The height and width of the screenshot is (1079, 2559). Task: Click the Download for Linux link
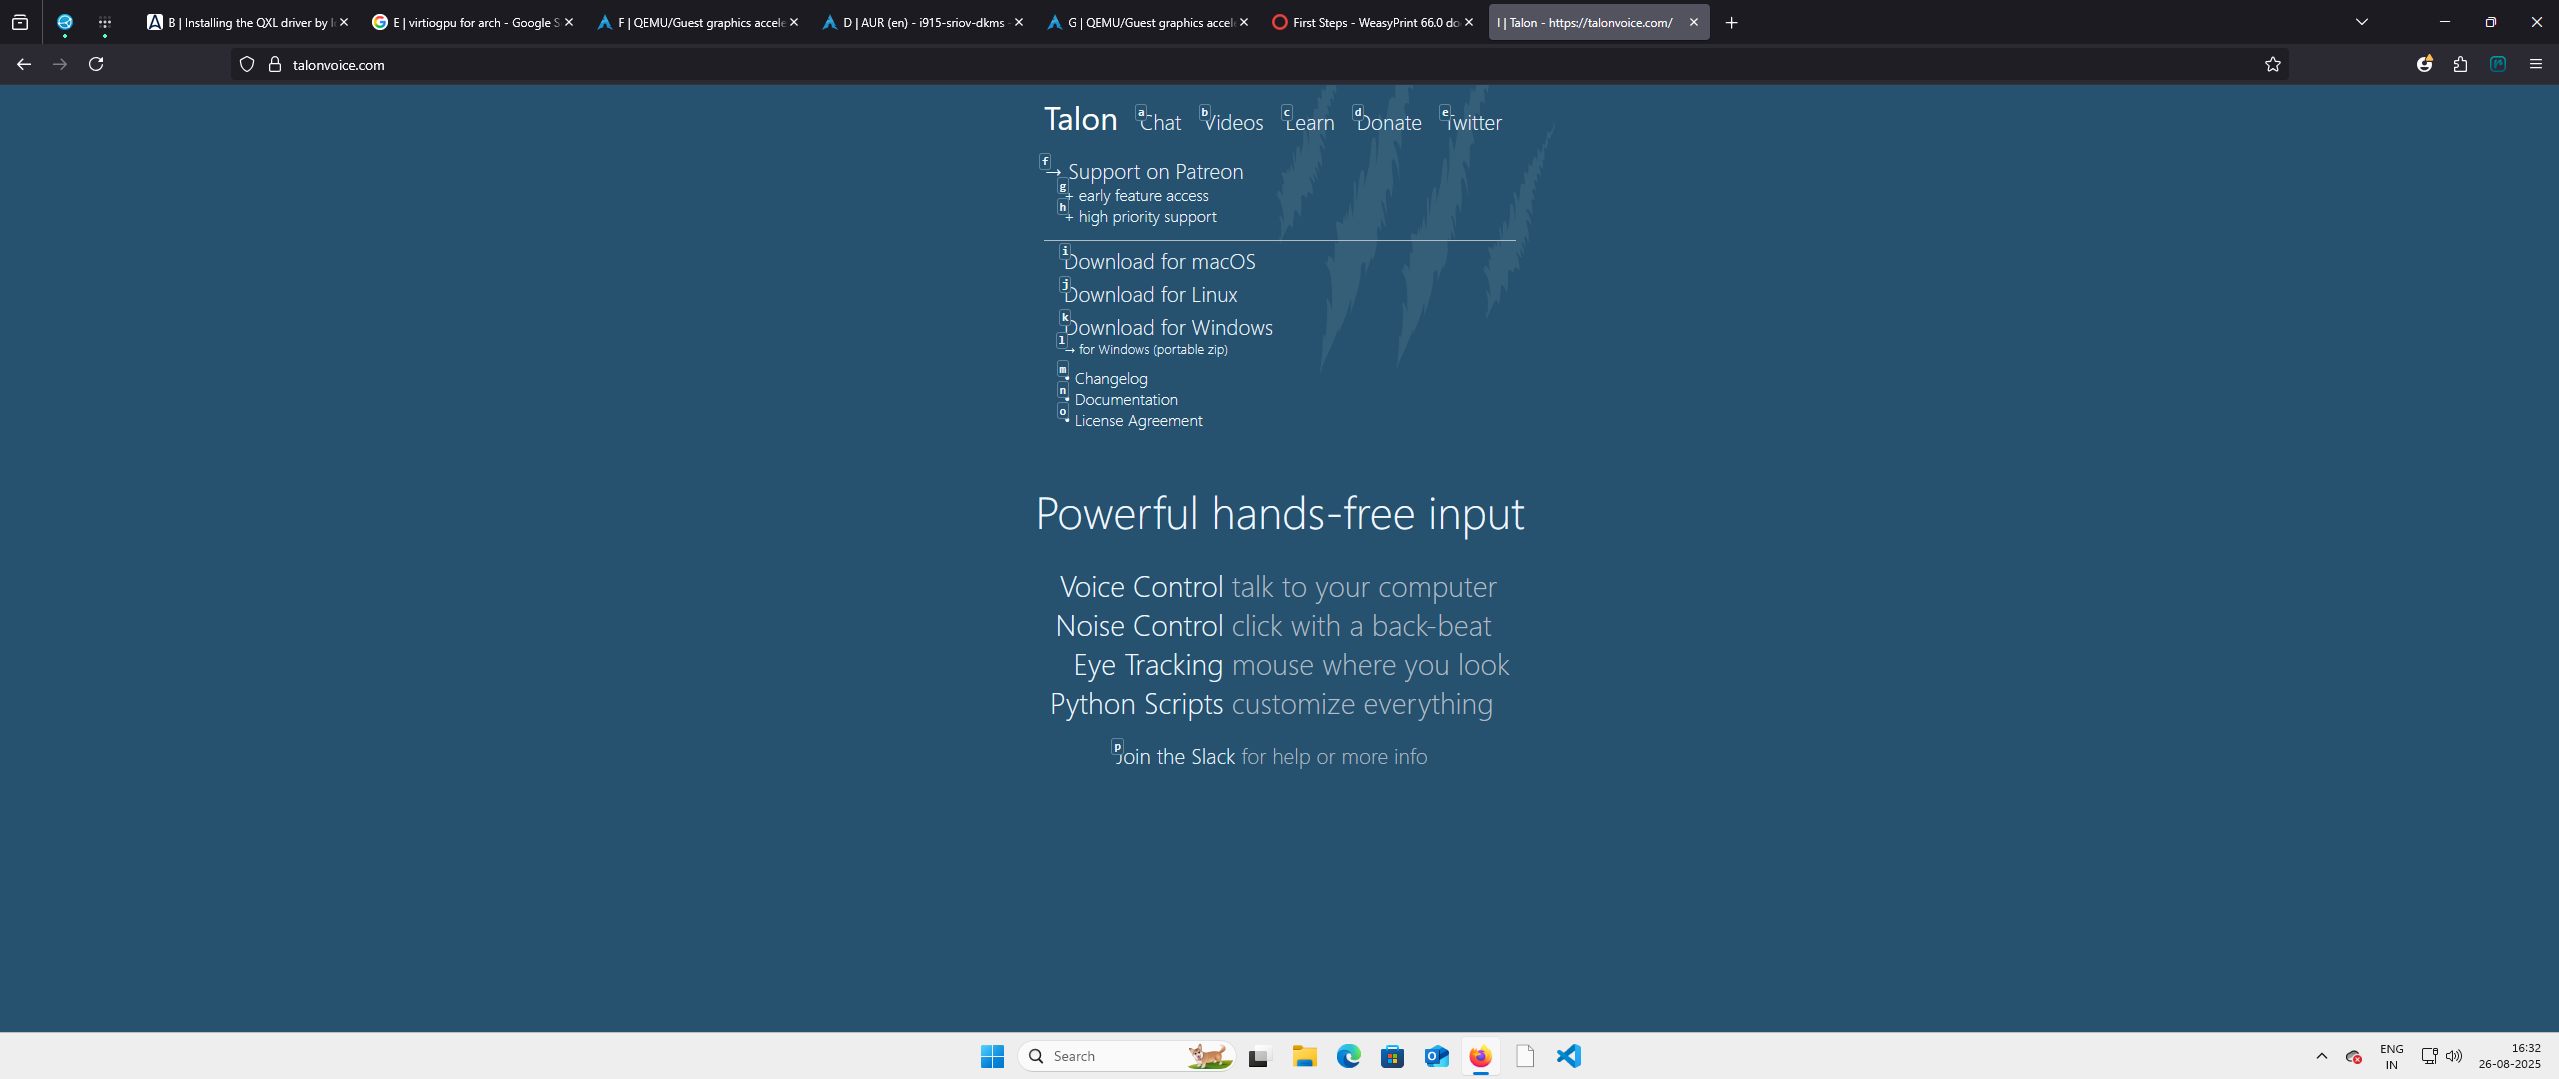click(1151, 294)
